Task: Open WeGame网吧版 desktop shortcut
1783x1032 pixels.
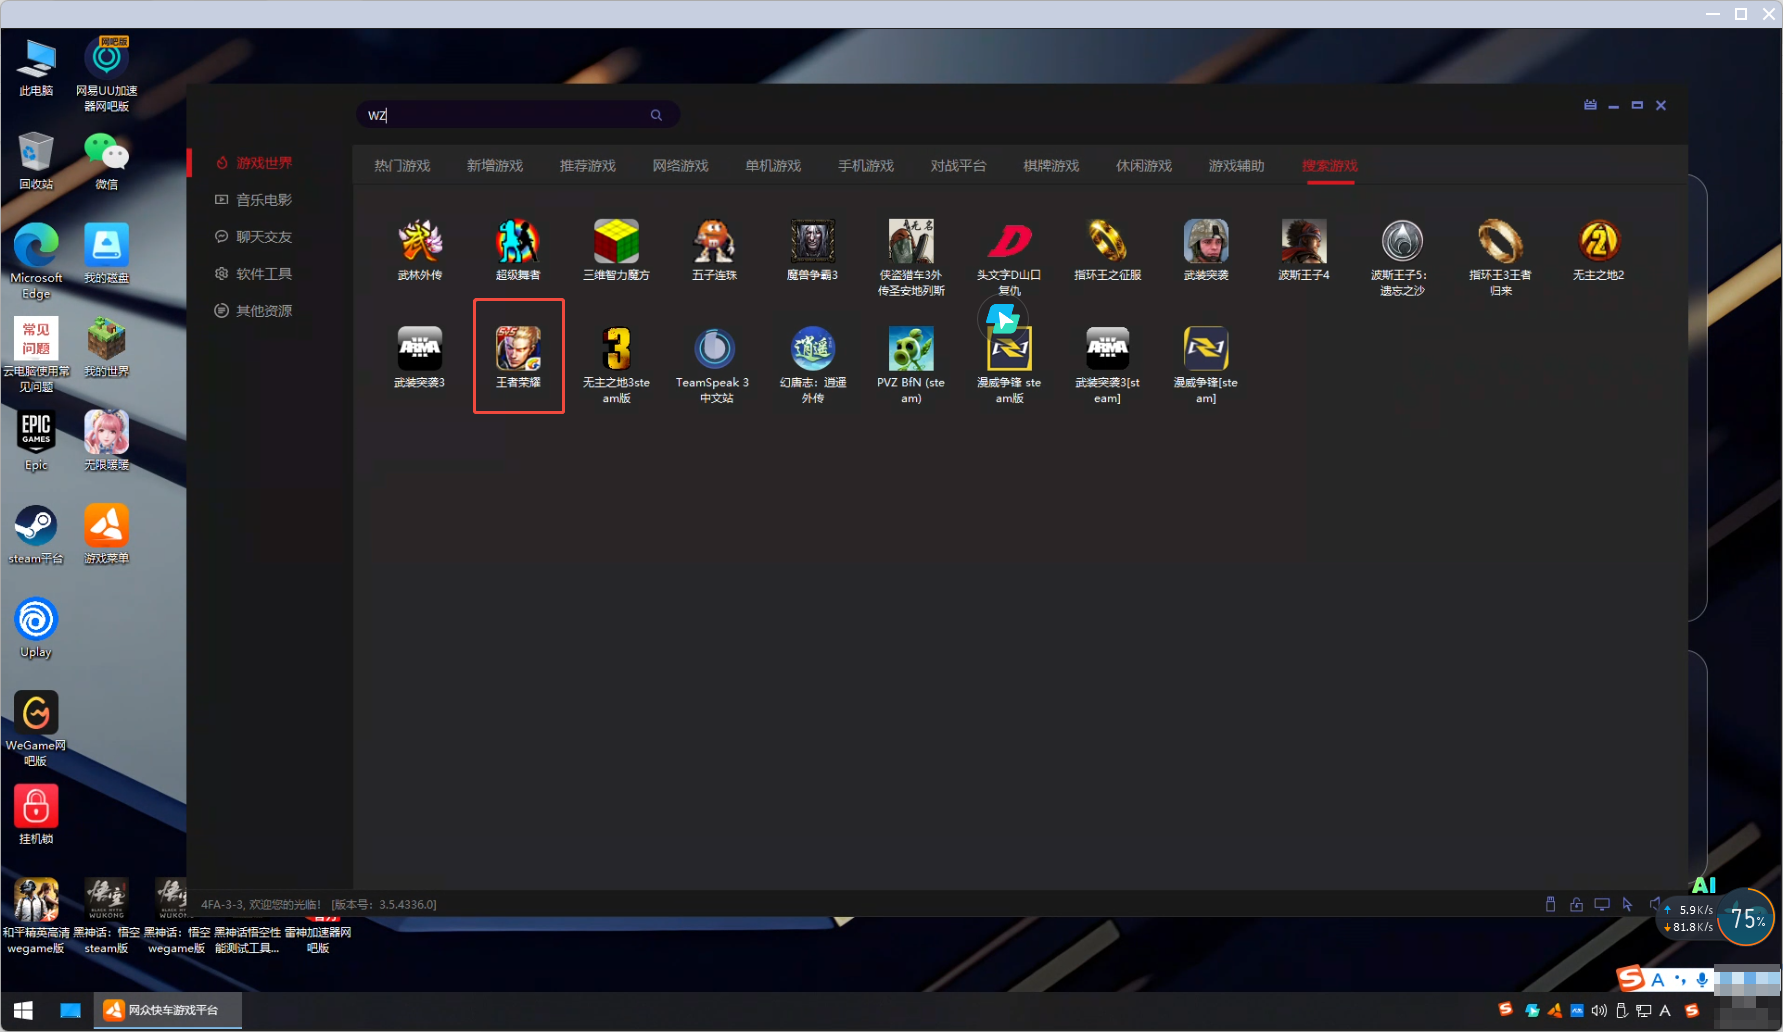Action: tap(36, 729)
